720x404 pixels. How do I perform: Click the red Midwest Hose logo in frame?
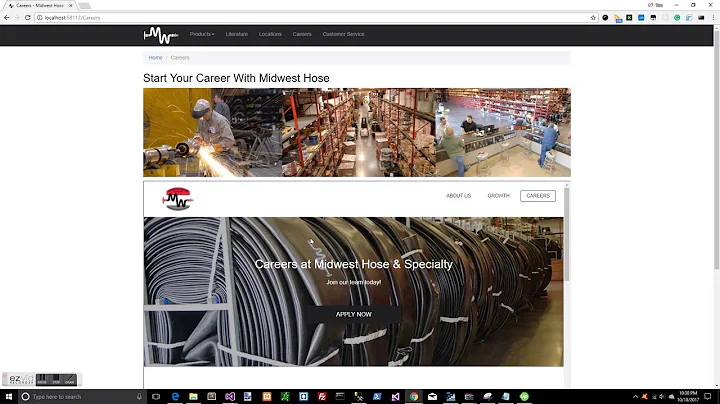(178, 199)
